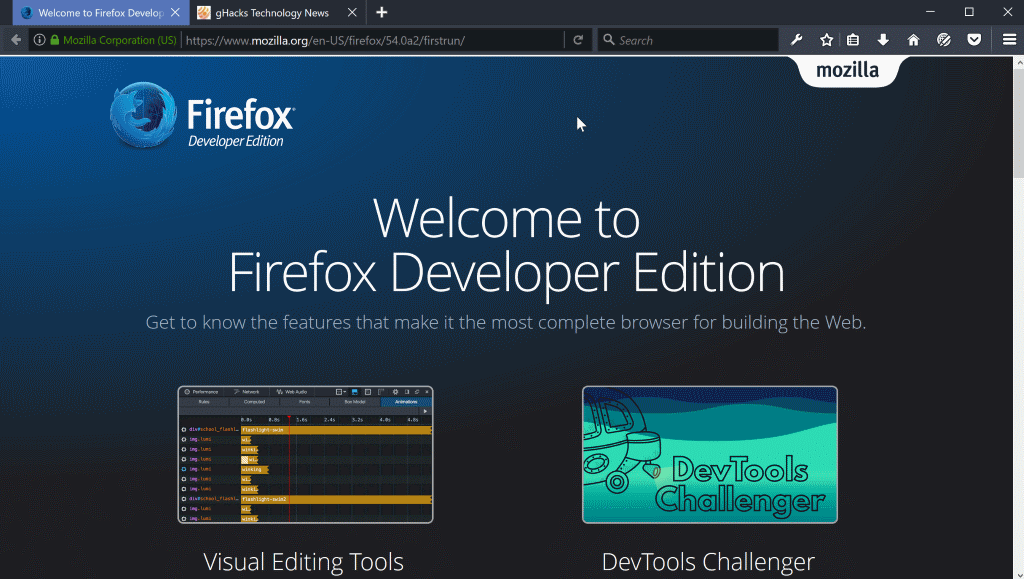Go back with the back arrow

[x=16, y=40]
